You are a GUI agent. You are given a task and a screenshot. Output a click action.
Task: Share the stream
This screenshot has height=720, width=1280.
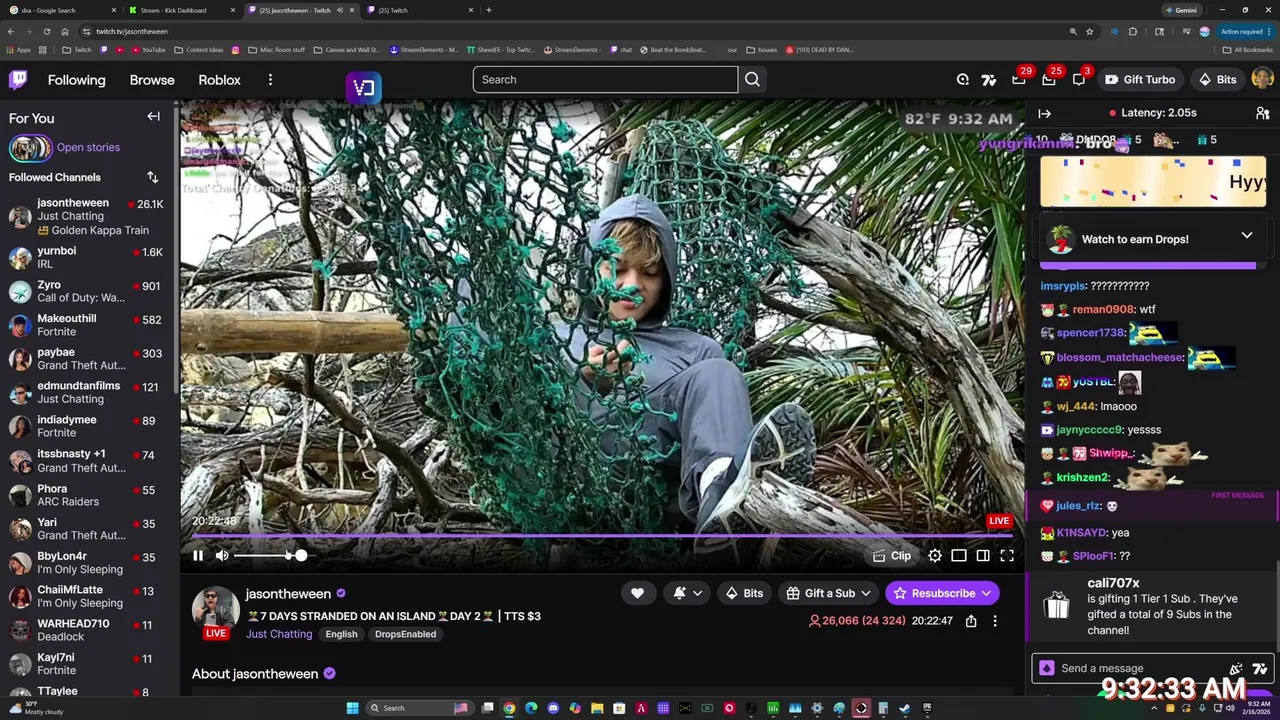tap(971, 621)
